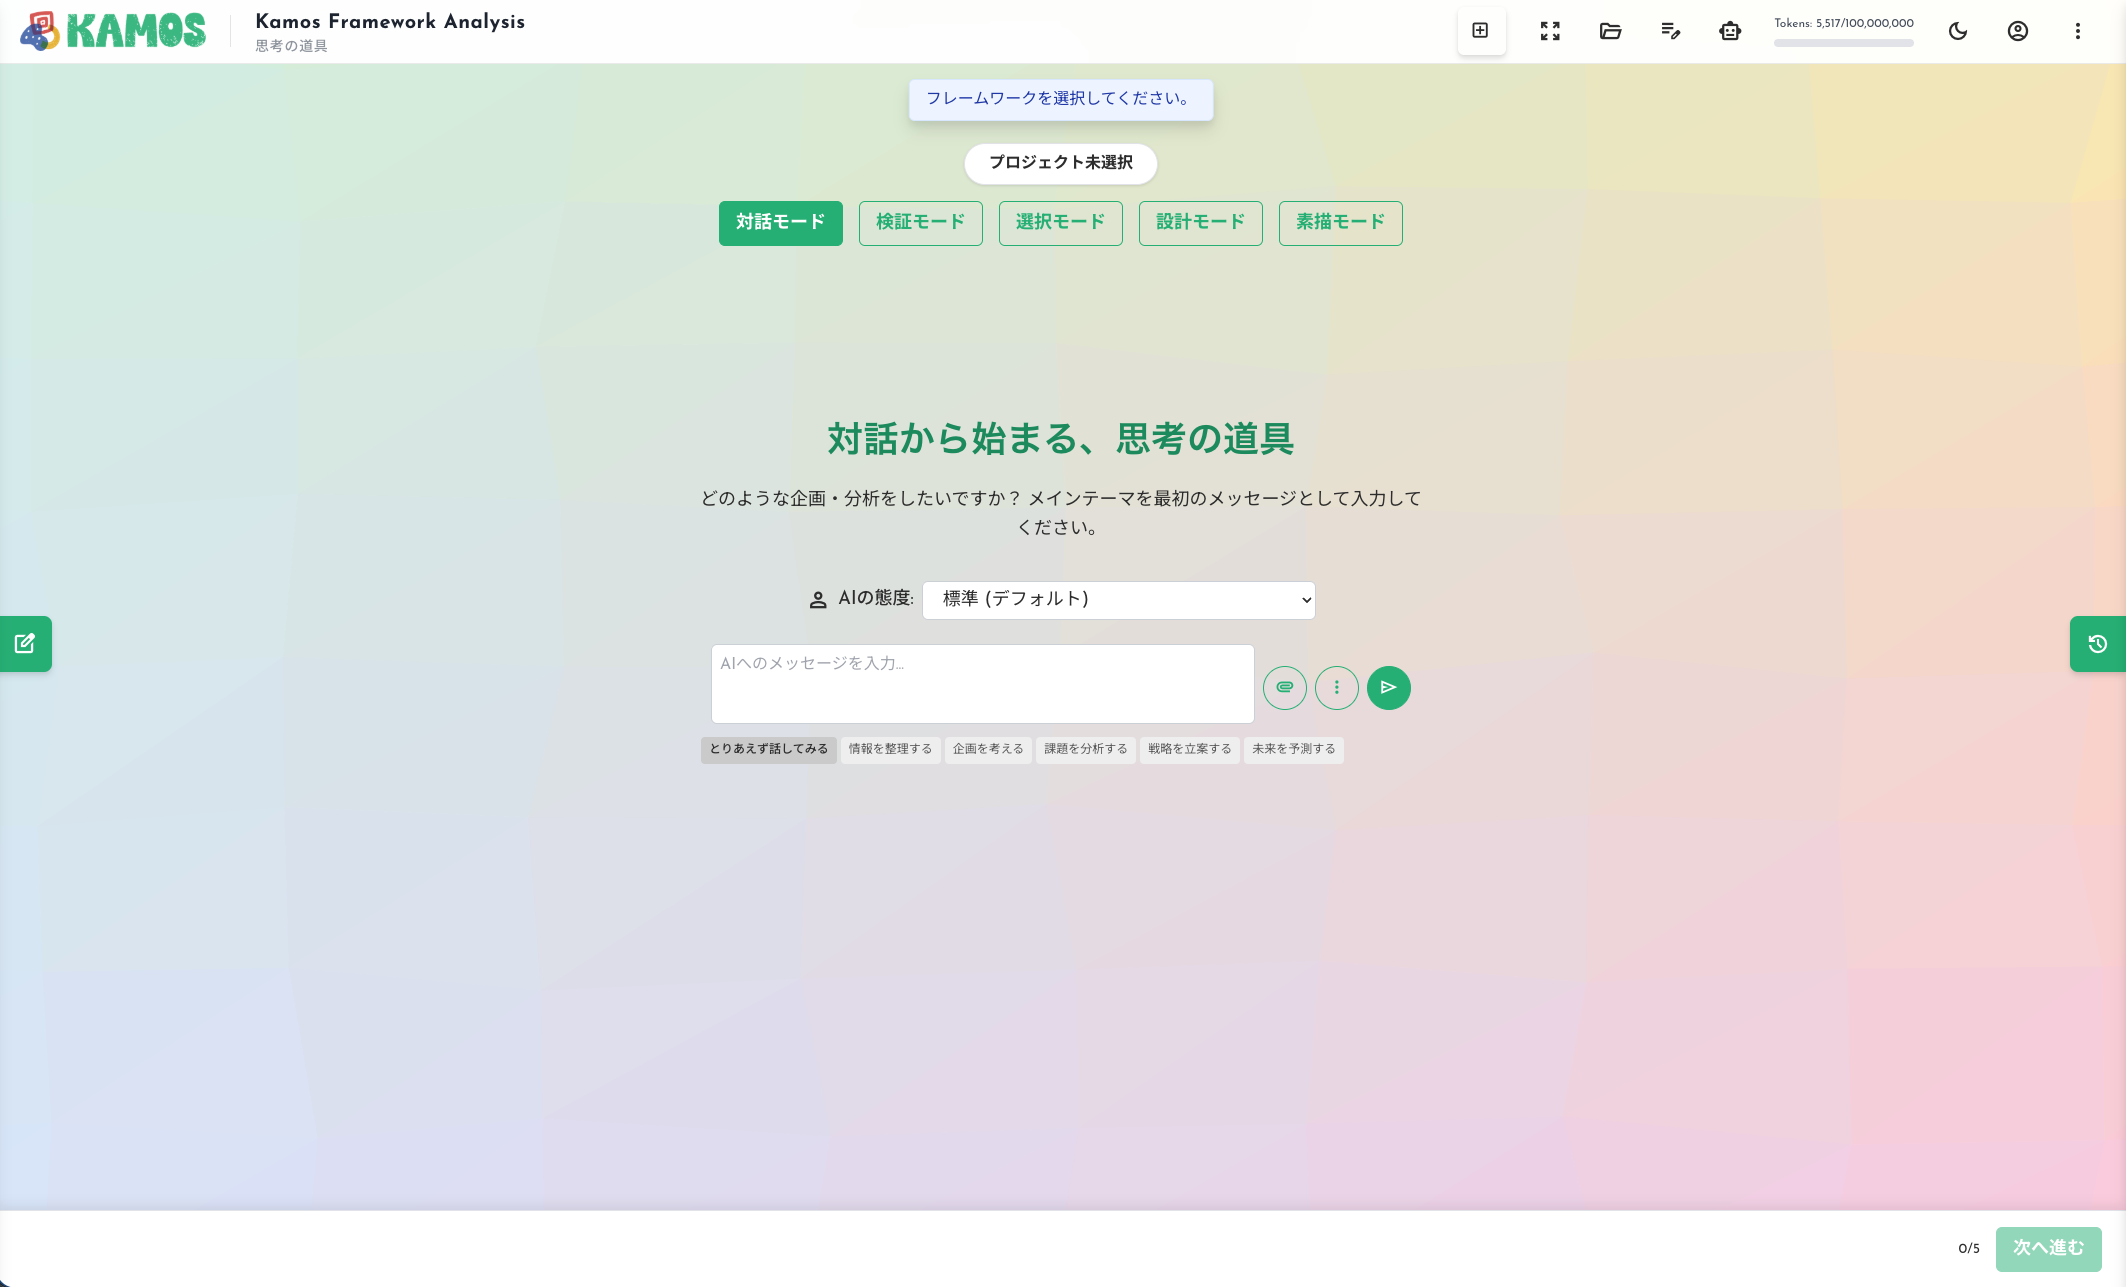Switch to 検証モード tab

pos(920,222)
